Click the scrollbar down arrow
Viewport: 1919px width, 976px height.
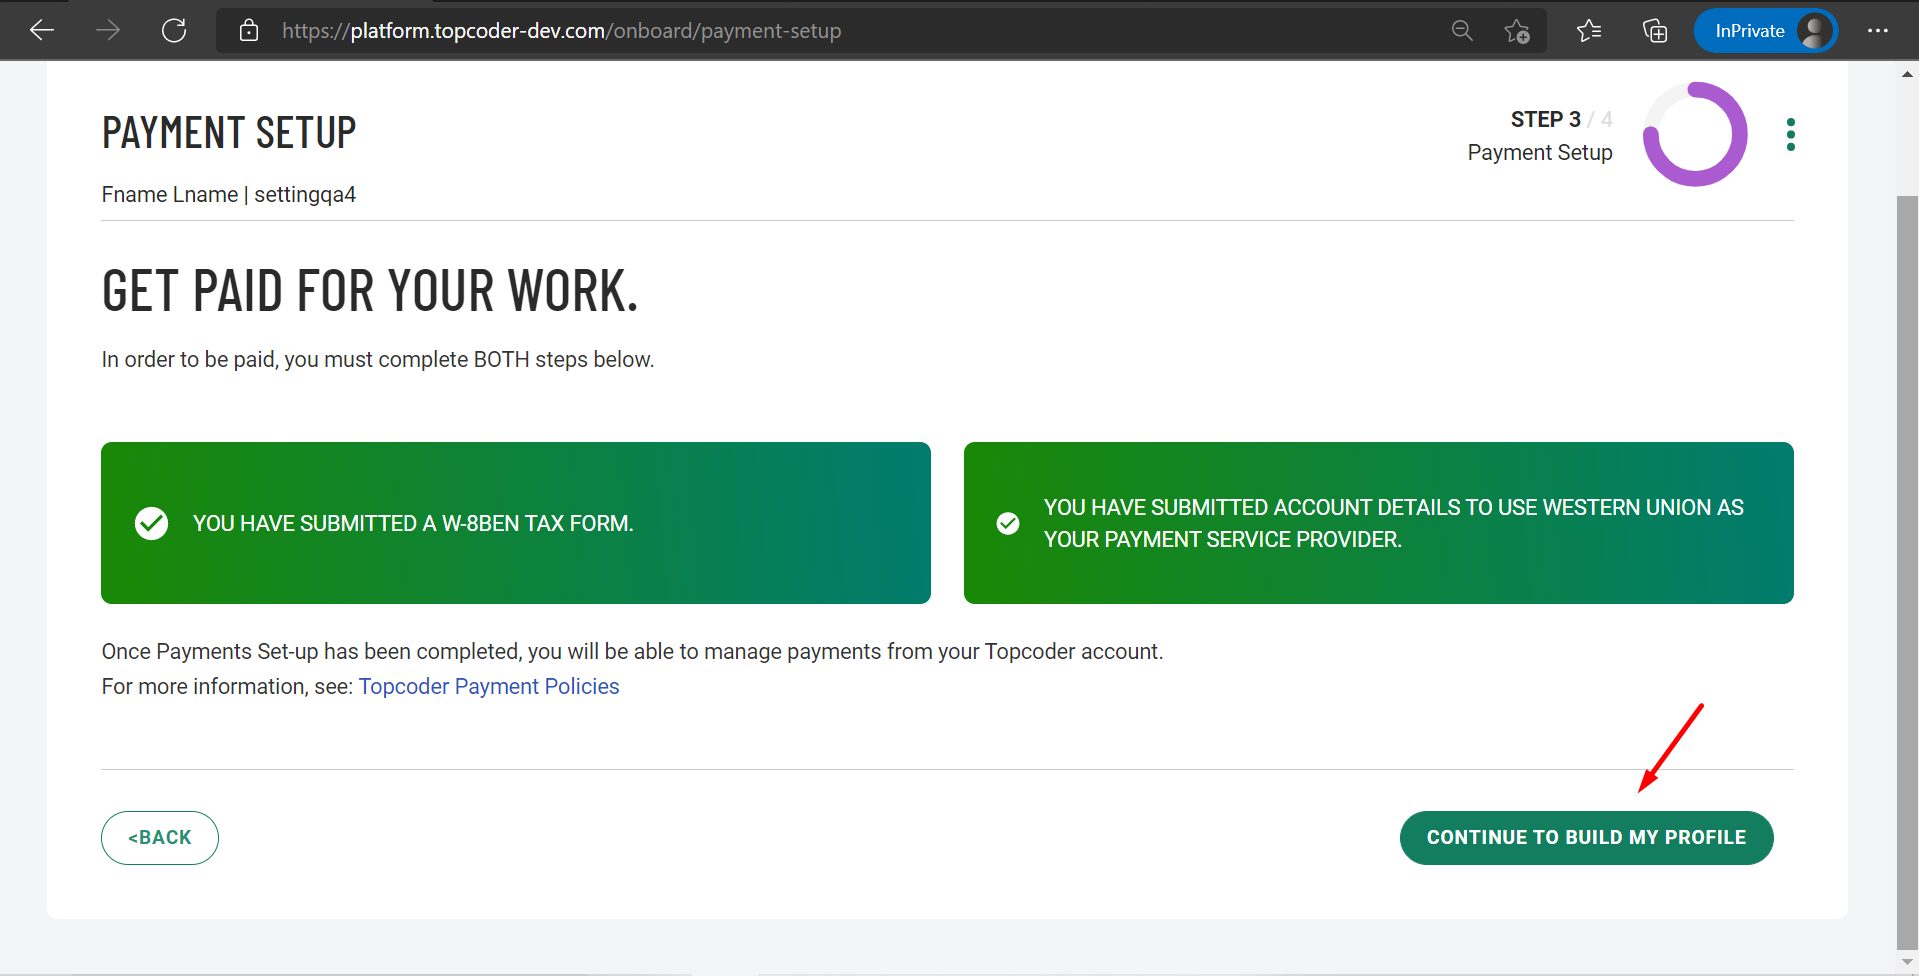1906,962
